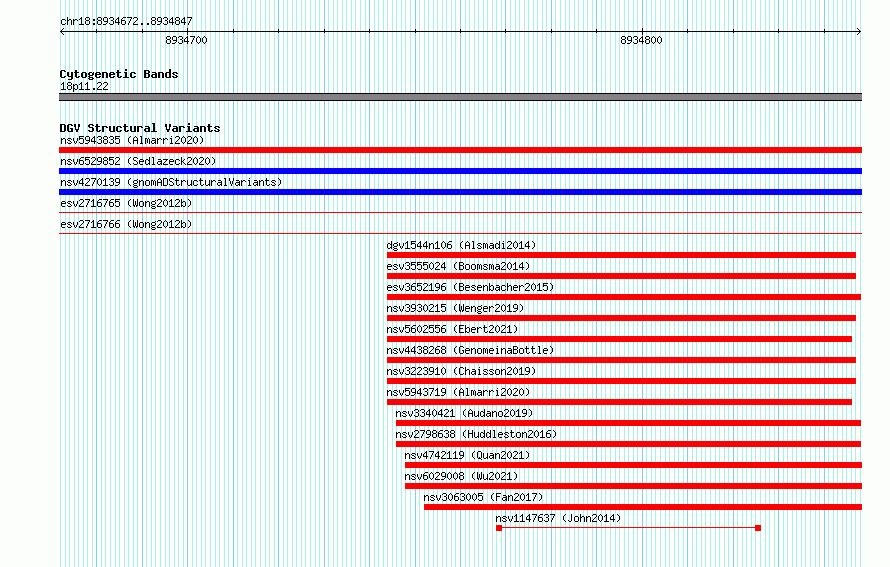Screen dimensions: 890x567
Task: Click the left arrow on the ruler
Action: click(x=62, y=32)
